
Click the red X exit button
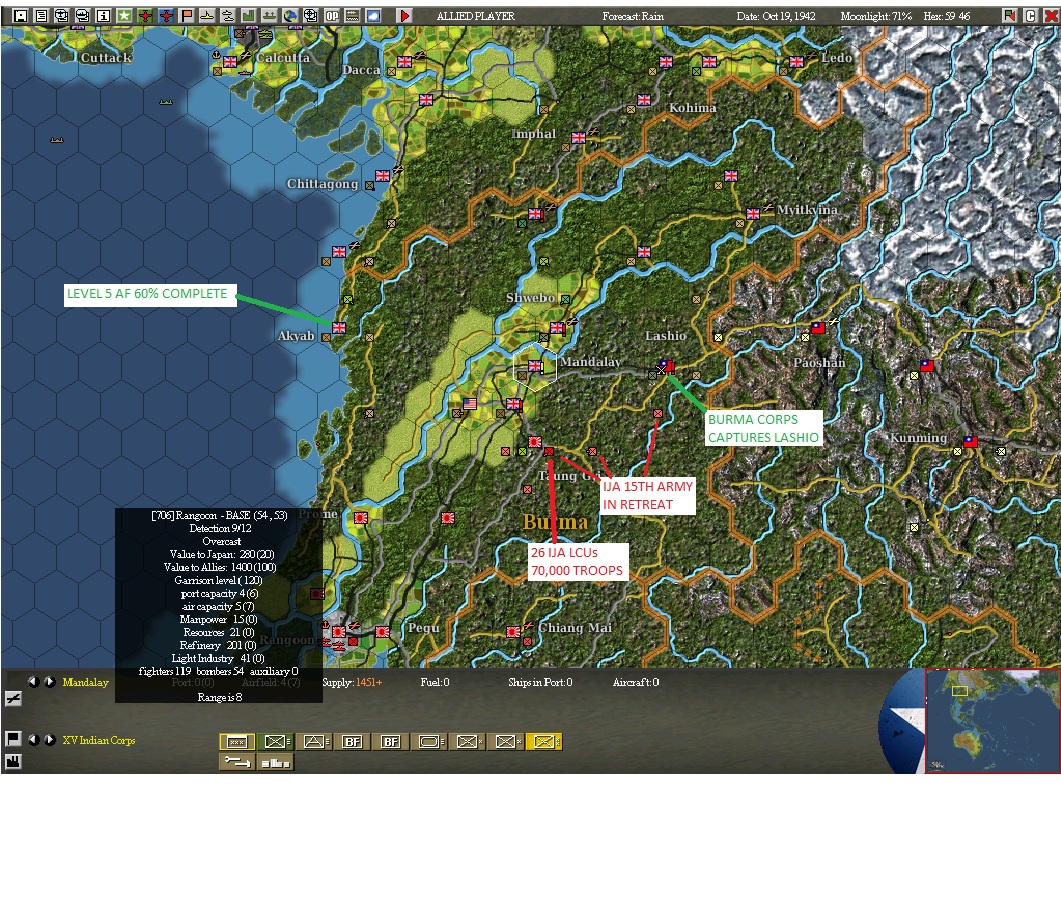pyautogui.click(x=1051, y=16)
